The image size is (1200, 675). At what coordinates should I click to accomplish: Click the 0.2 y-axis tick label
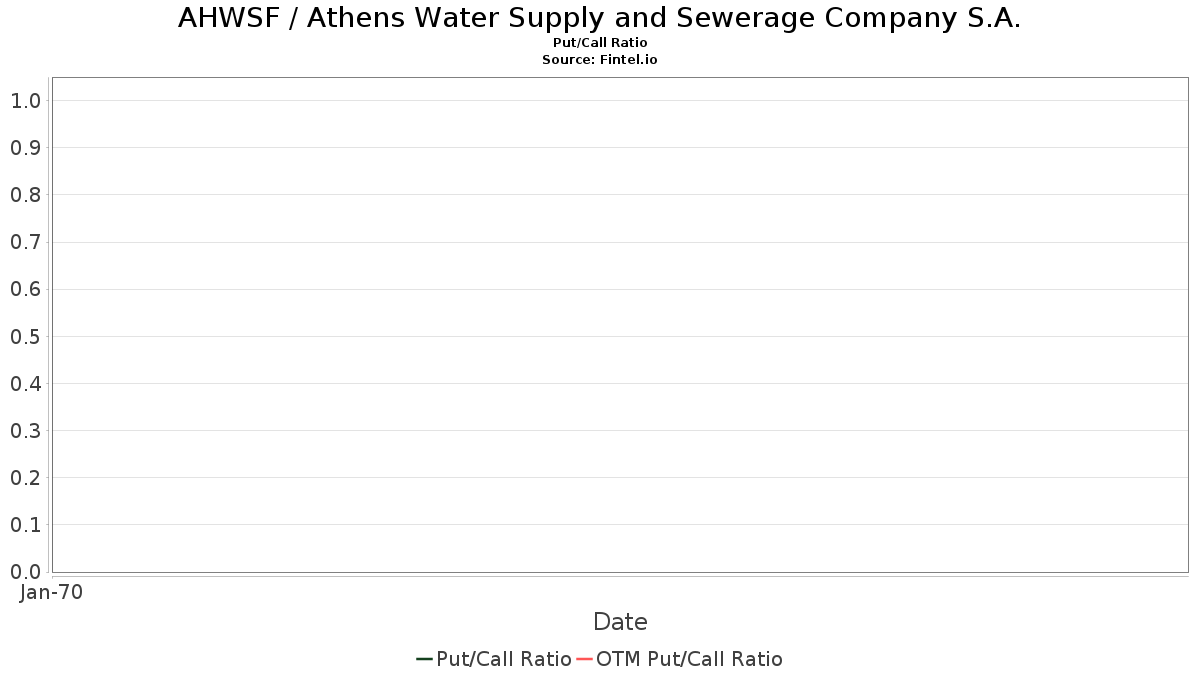click(x=26, y=478)
